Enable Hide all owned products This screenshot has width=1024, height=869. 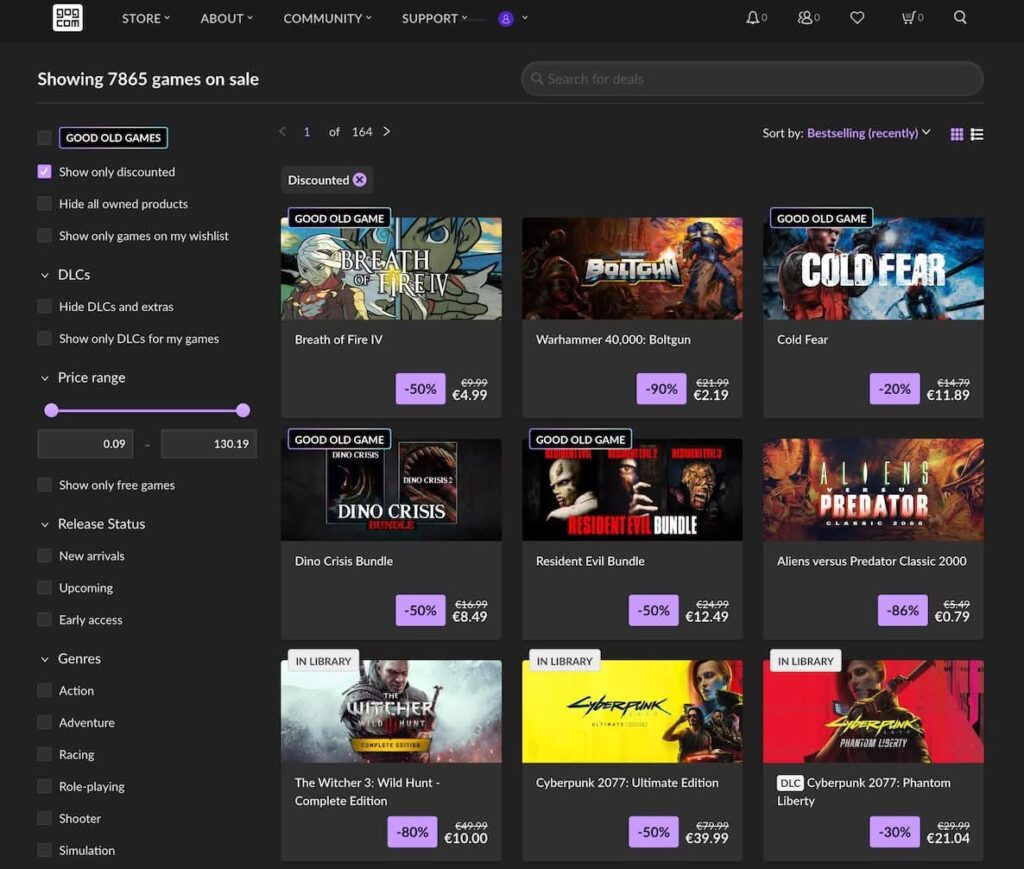[44, 203]
